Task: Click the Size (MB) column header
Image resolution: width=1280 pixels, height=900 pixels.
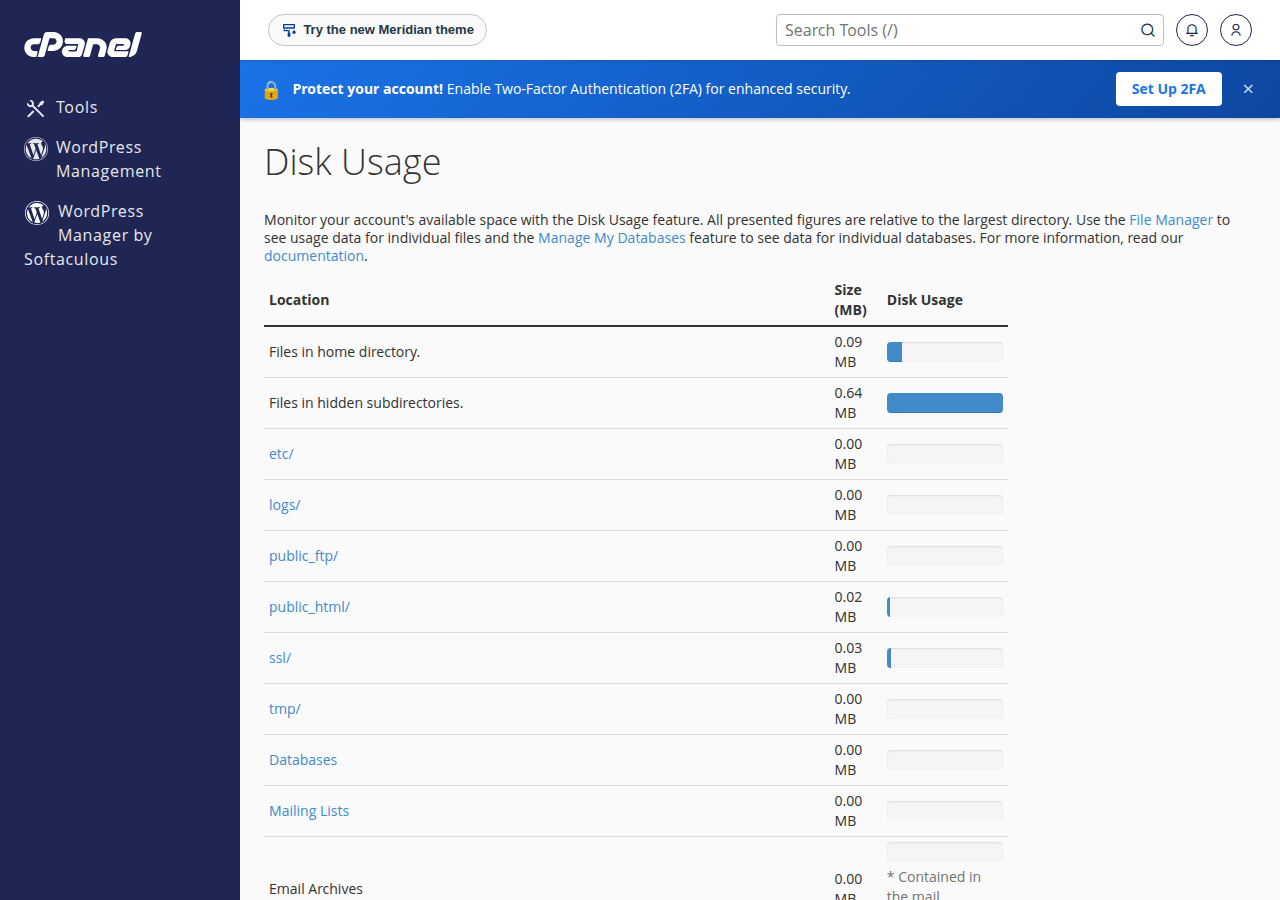Action: point(850,300)
